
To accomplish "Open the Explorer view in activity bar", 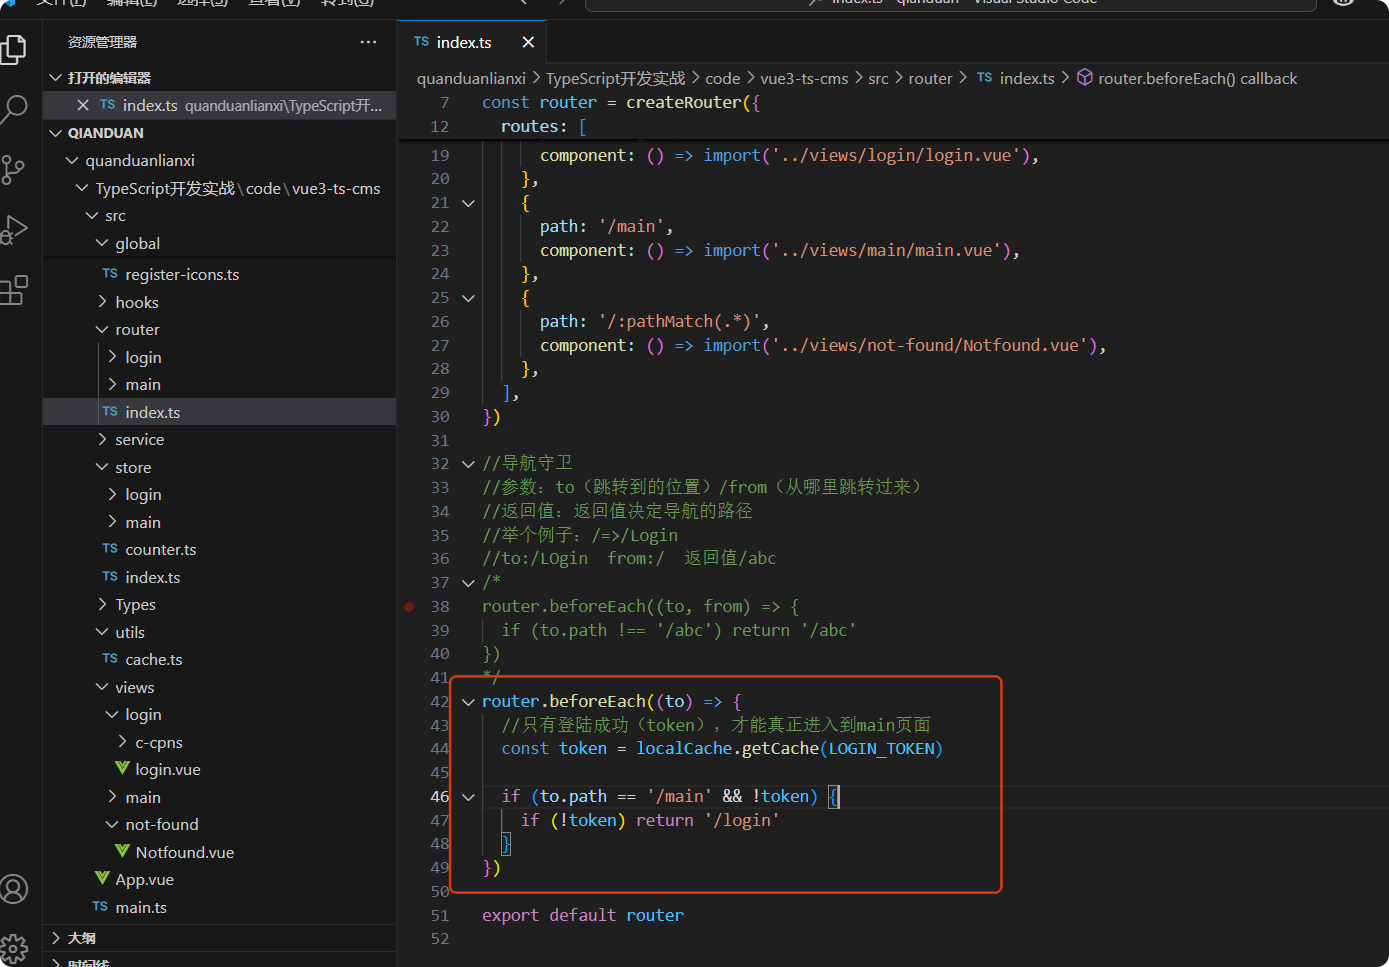I will coord(14,49).
